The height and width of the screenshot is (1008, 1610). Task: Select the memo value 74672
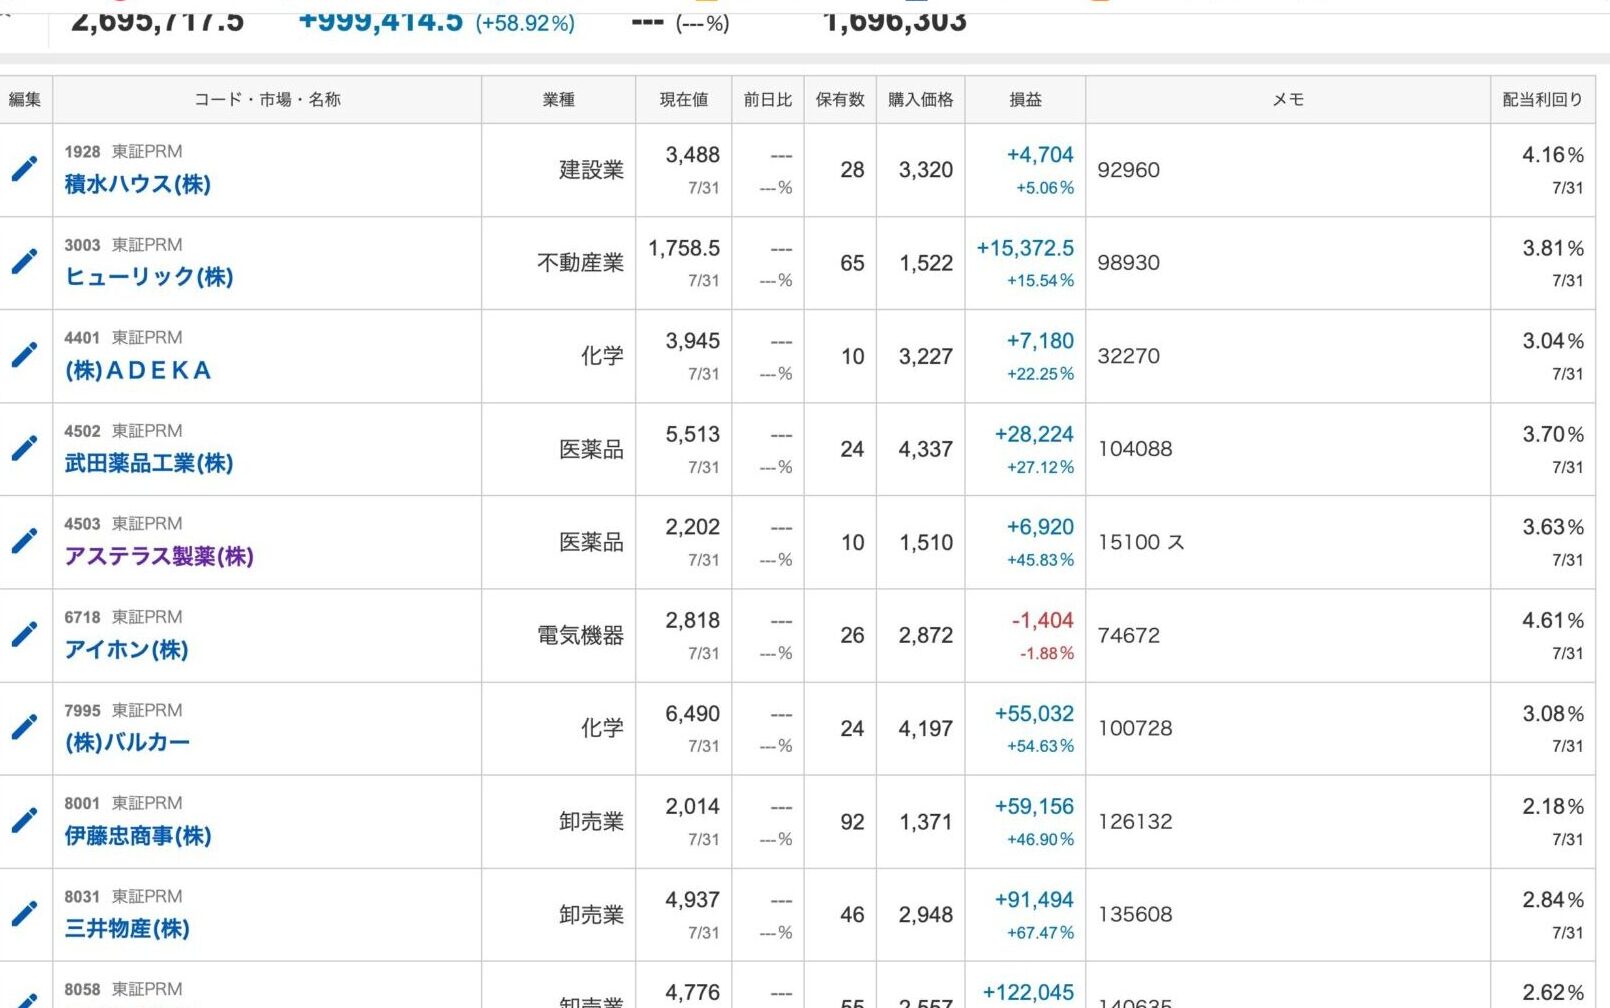point(1129,635)
